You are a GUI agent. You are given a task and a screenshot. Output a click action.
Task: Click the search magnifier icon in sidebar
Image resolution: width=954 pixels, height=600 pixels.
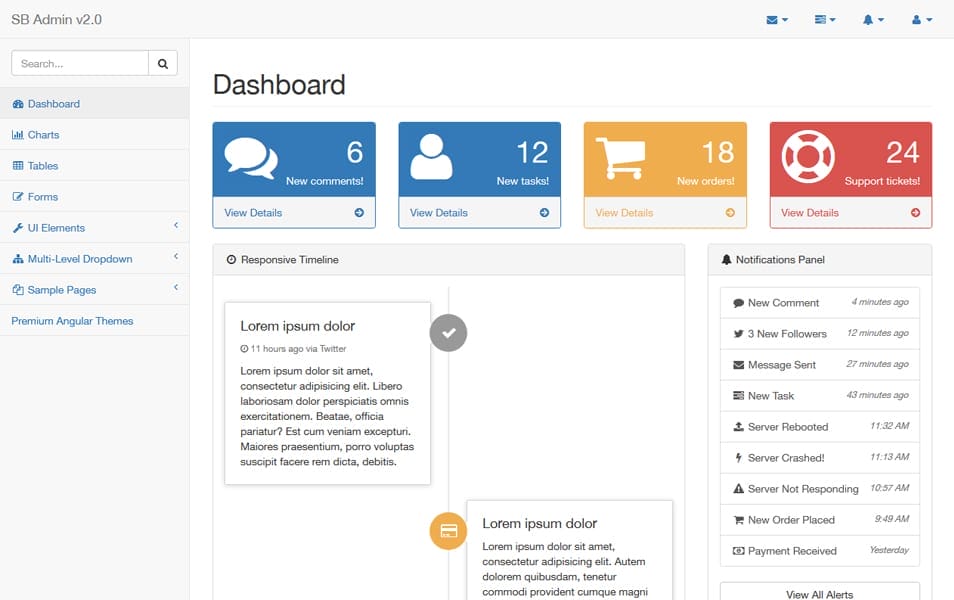point(162,62)
